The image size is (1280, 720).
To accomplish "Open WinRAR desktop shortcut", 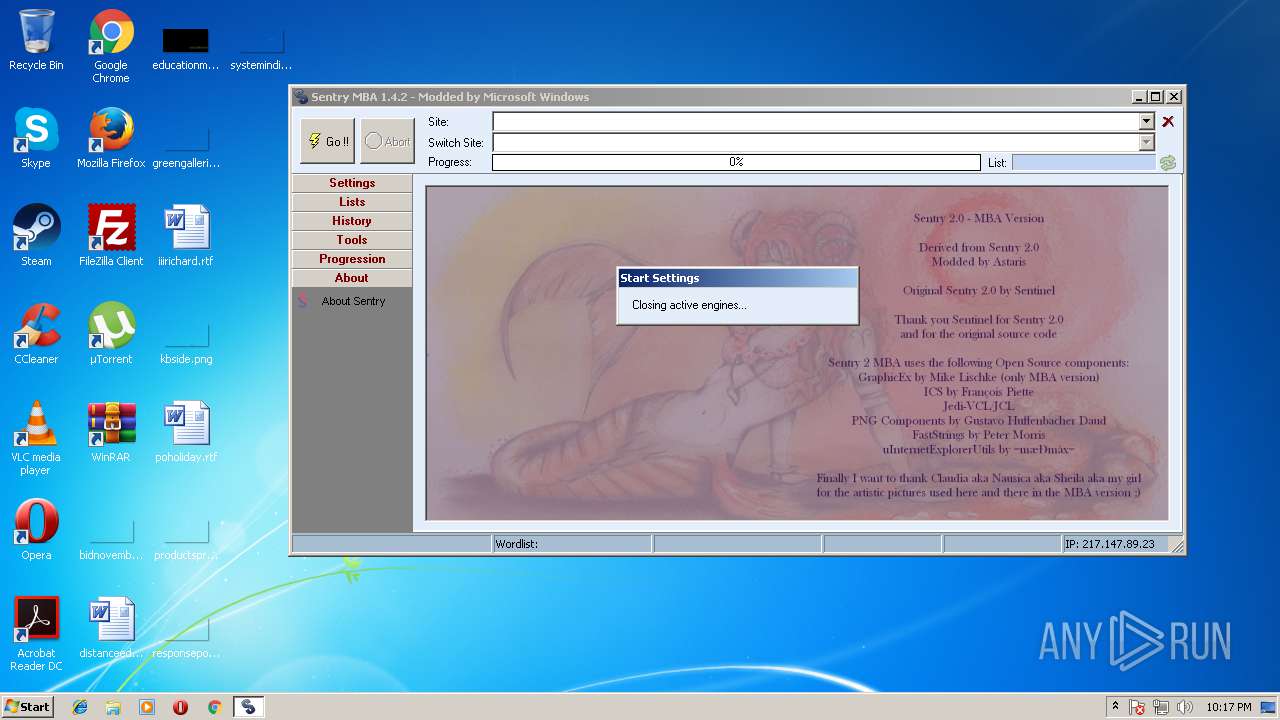I will (x=111, y=432).
